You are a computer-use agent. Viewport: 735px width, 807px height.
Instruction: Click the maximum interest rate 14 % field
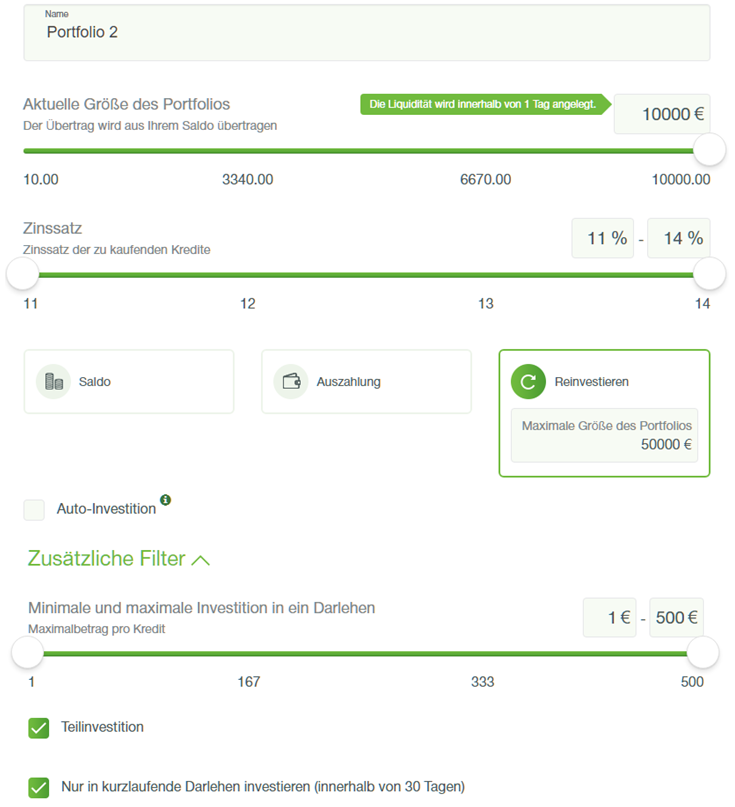click(679, 239)
